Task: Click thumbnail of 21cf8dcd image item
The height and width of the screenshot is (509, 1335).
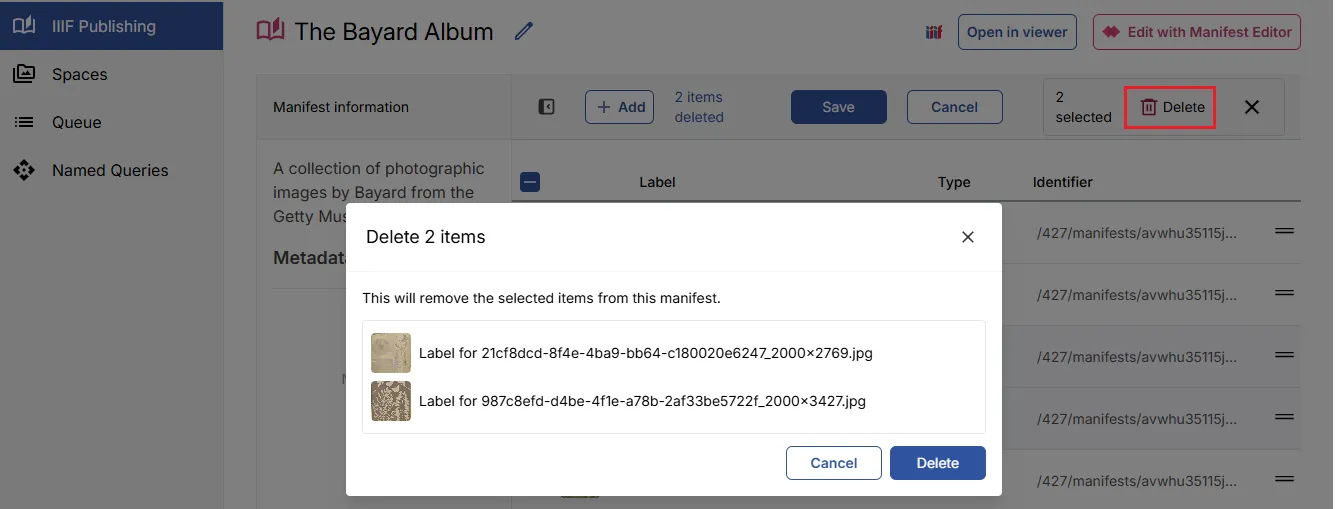Action: click(391, 353)
